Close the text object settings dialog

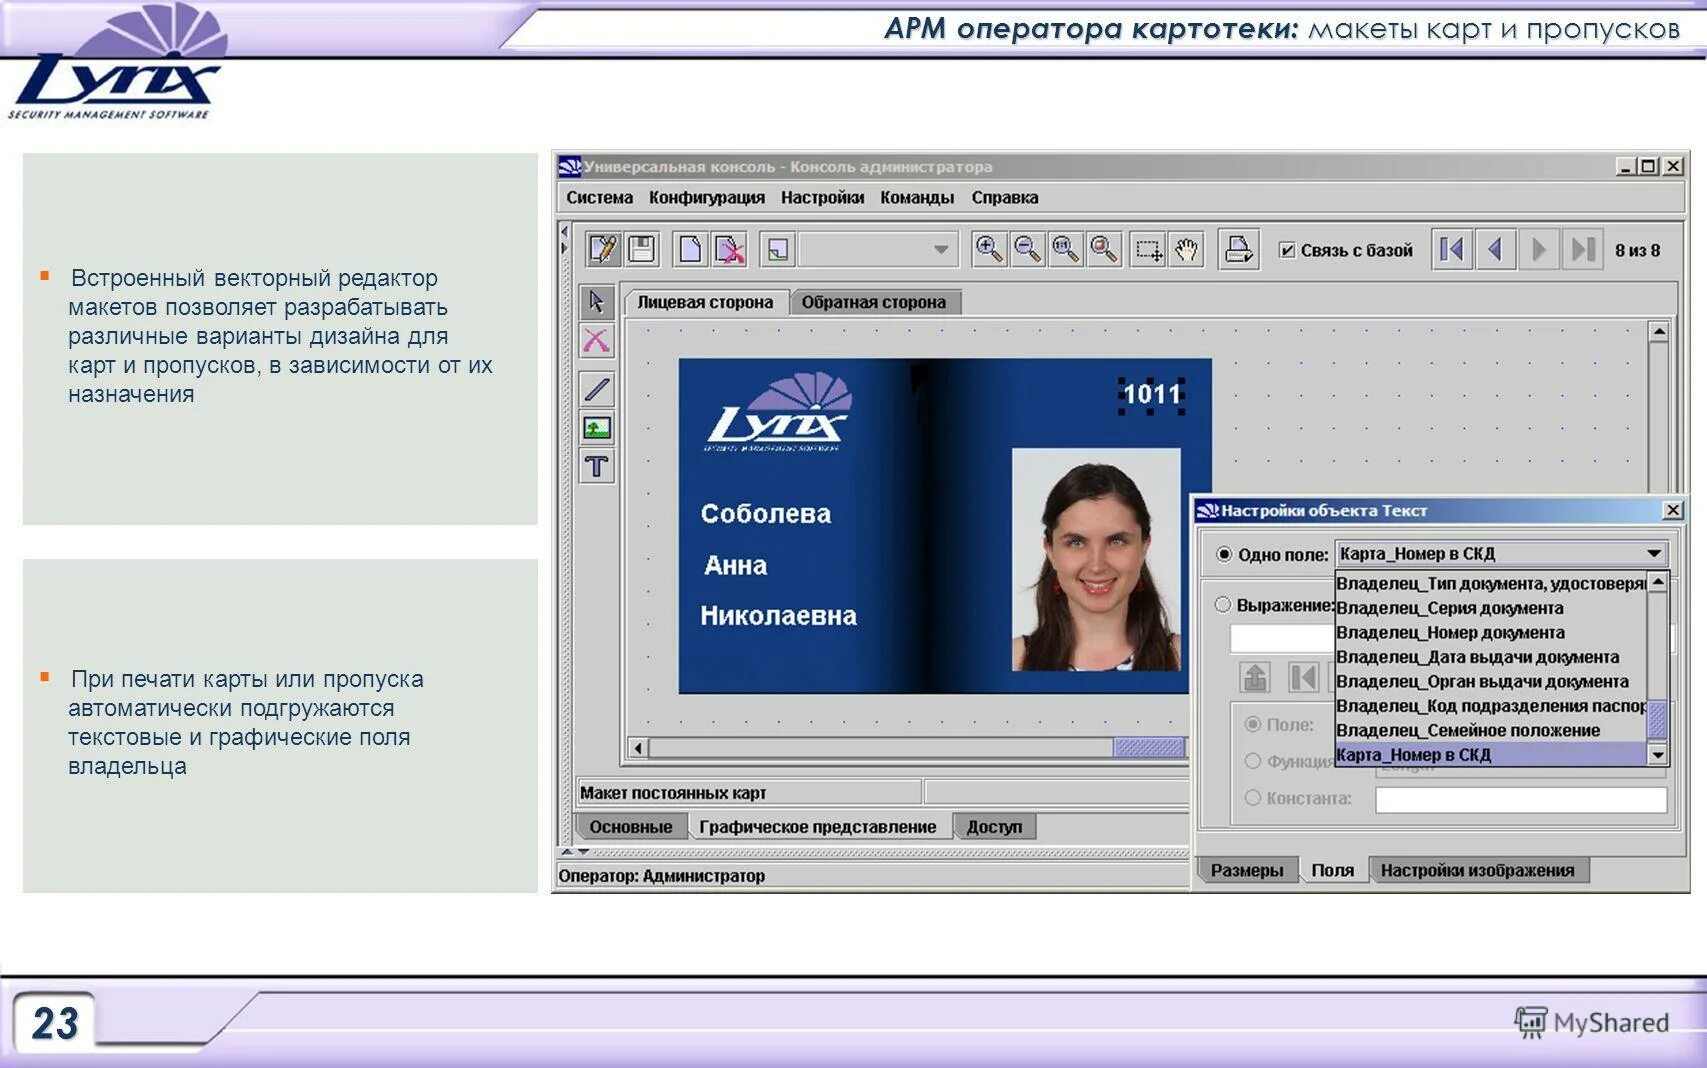click(1672, 511)
